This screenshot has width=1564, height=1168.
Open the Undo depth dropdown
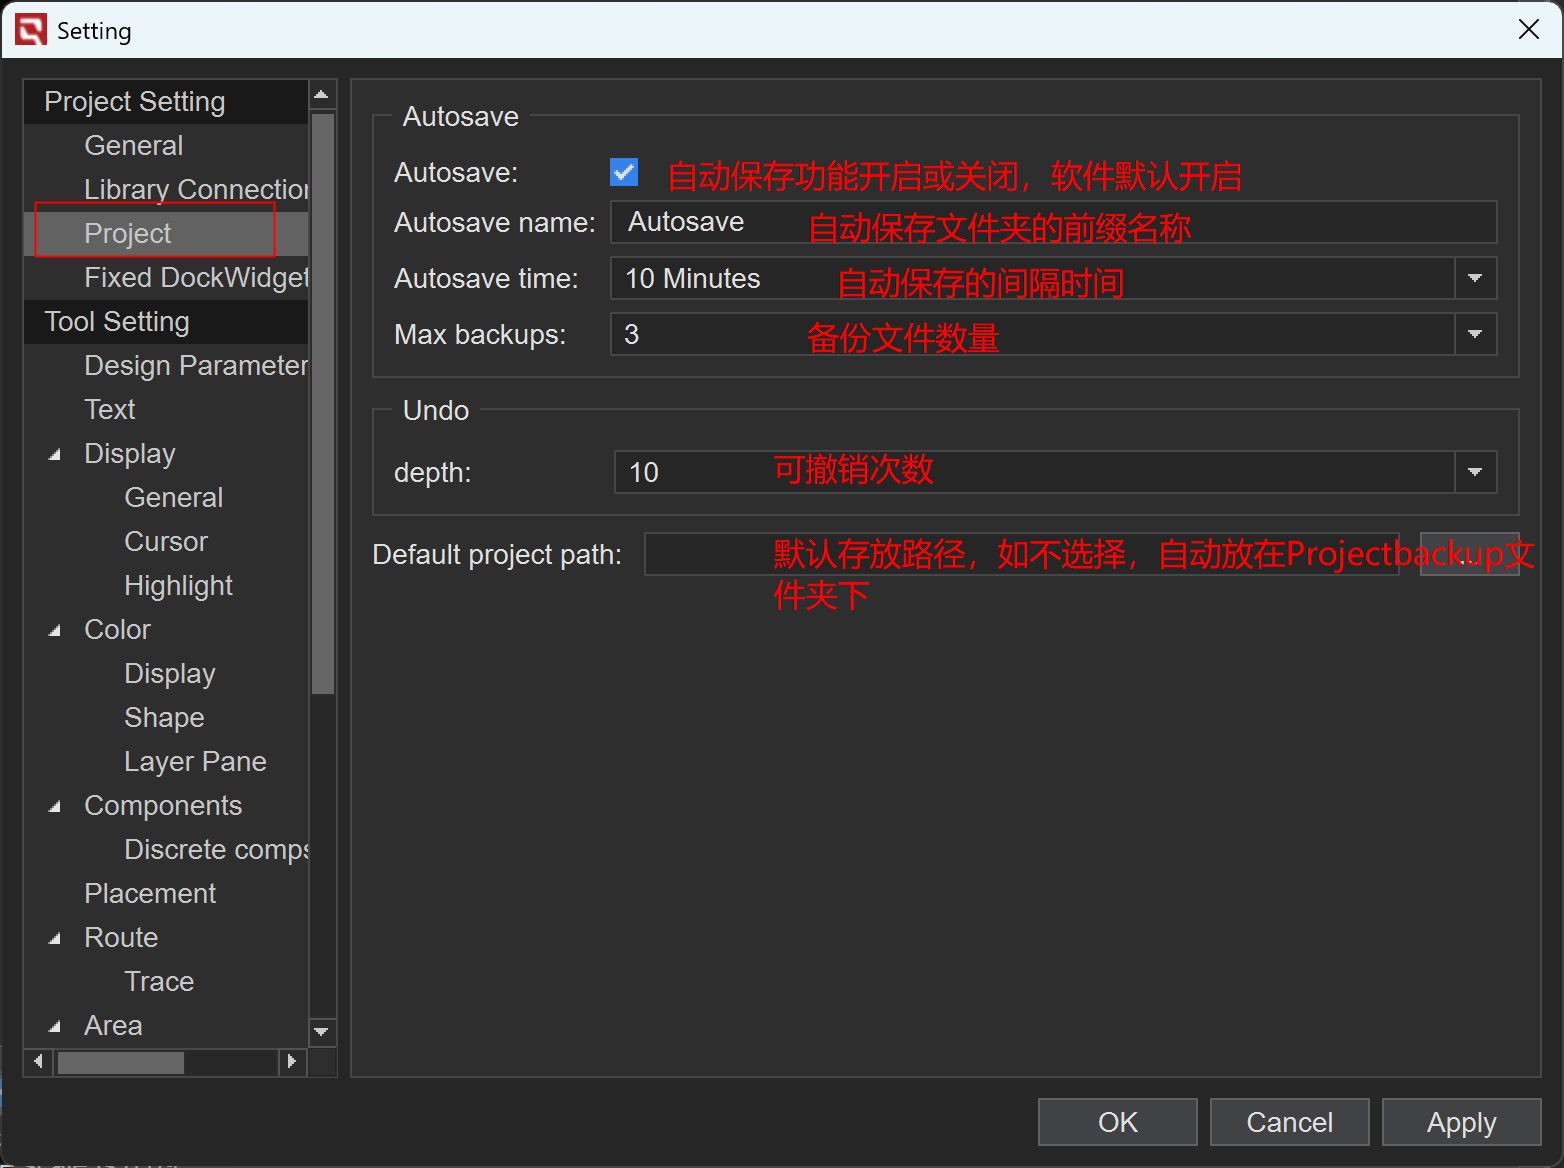1474,472
